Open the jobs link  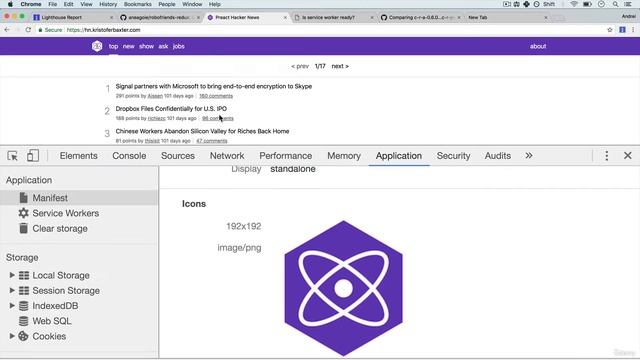point(178,47)
